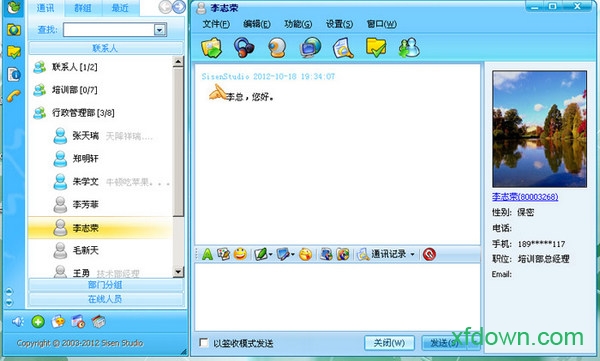Click the green pen handwriting icon

click(x=261, y=254)
